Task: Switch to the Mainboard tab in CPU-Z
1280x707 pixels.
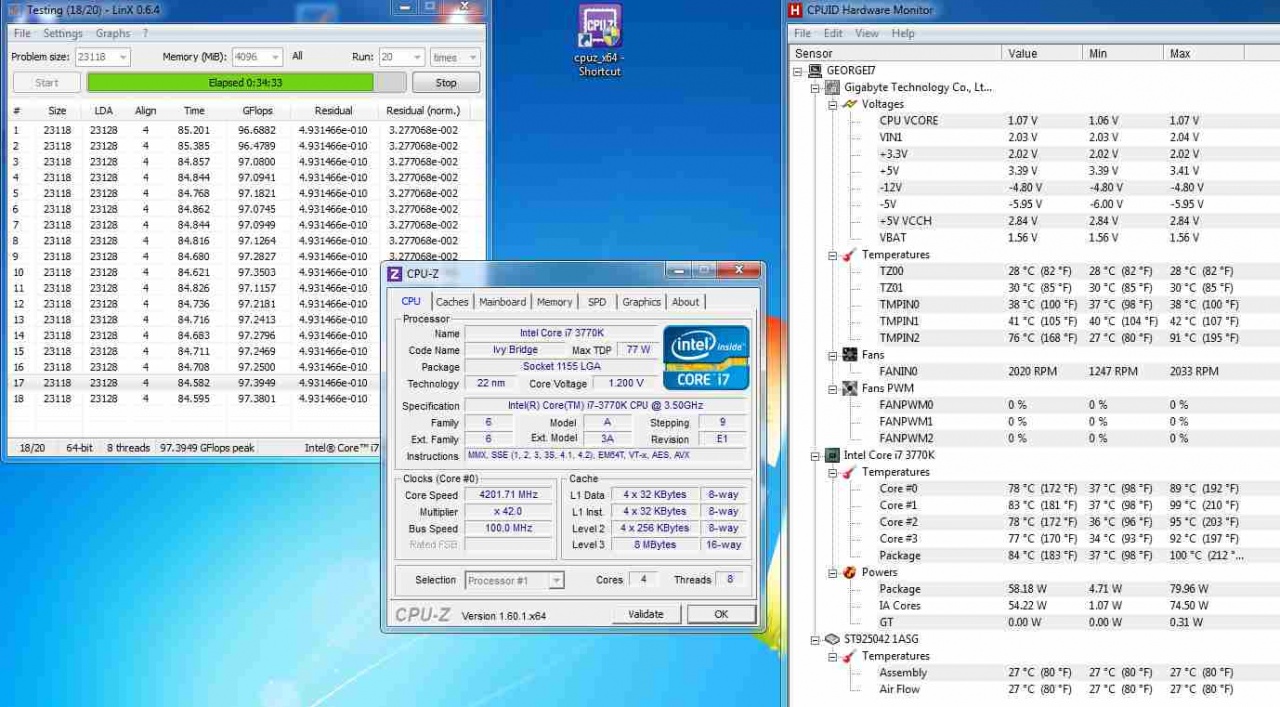Action: click(502, 302)
